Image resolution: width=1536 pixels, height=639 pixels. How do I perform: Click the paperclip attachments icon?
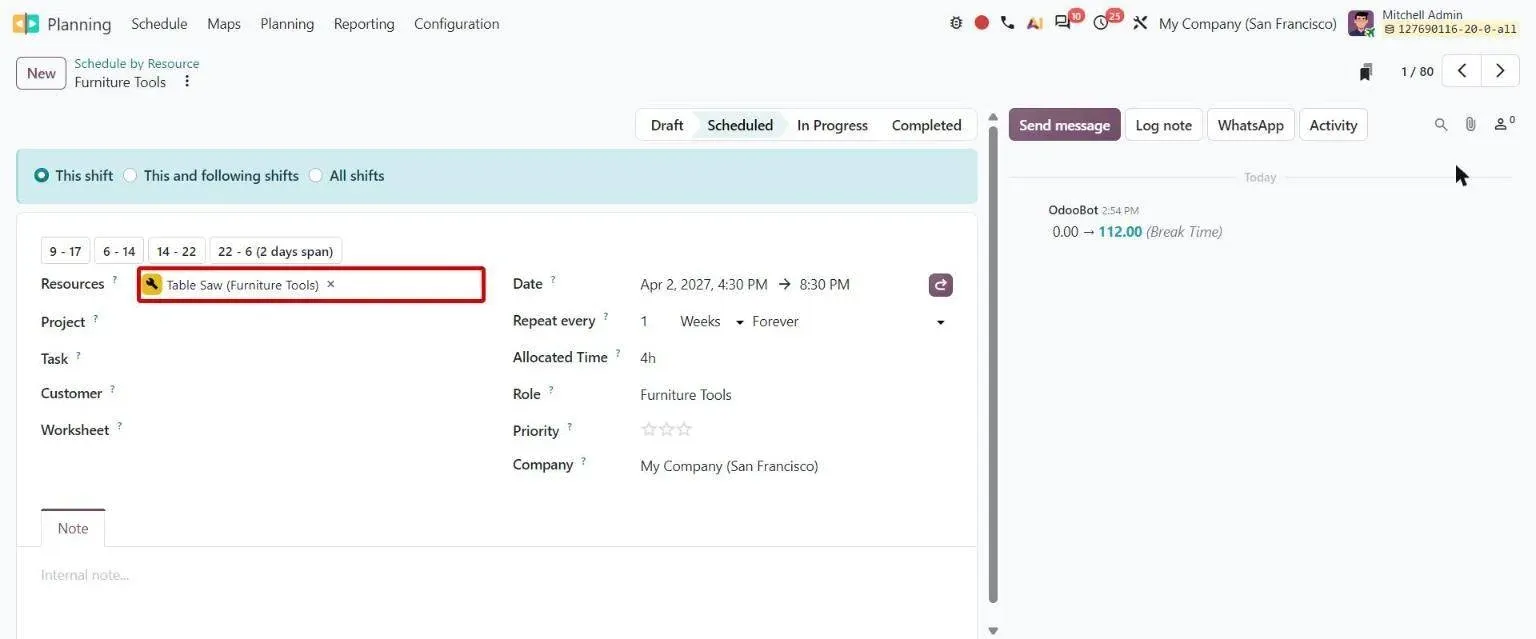click(1470, 125)
